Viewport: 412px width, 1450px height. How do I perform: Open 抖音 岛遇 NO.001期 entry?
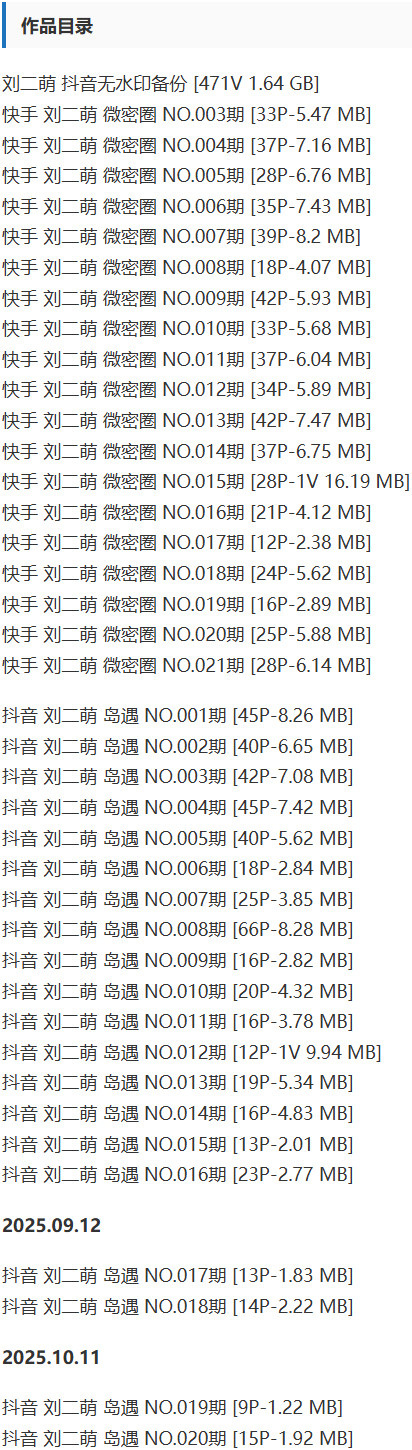pos(177,716)
